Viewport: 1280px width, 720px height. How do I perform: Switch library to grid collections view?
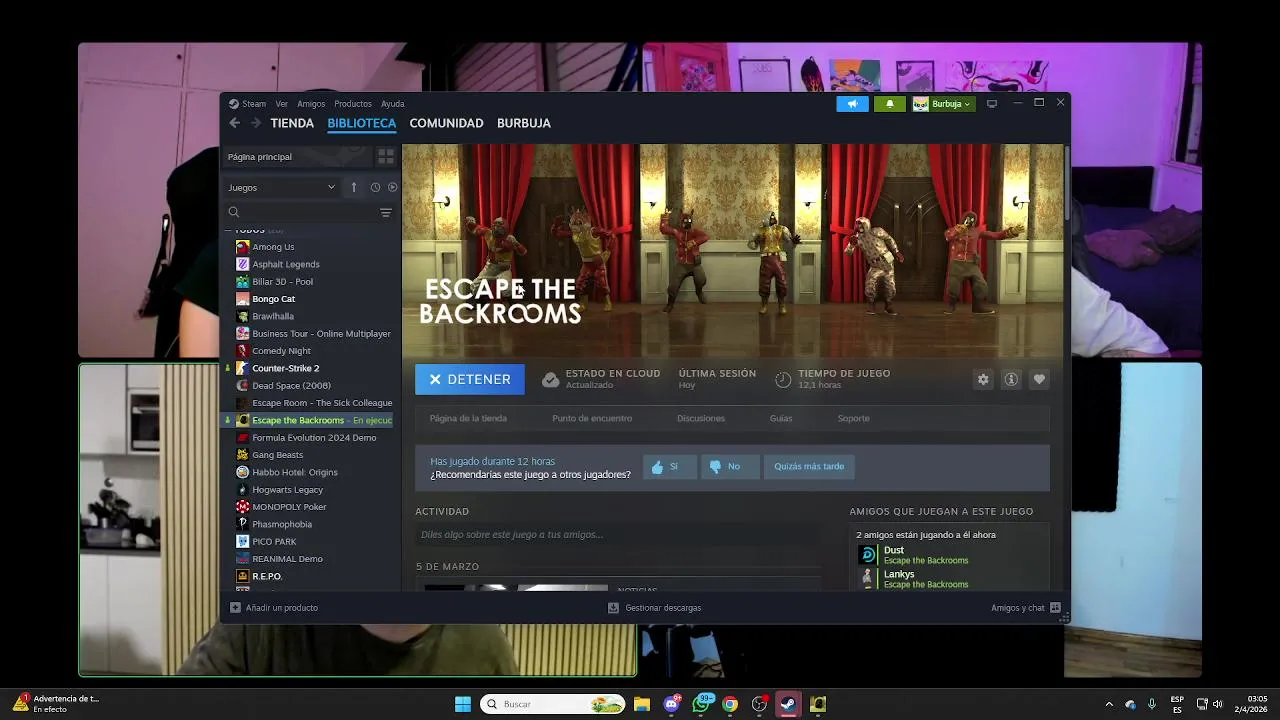[386, 157]
